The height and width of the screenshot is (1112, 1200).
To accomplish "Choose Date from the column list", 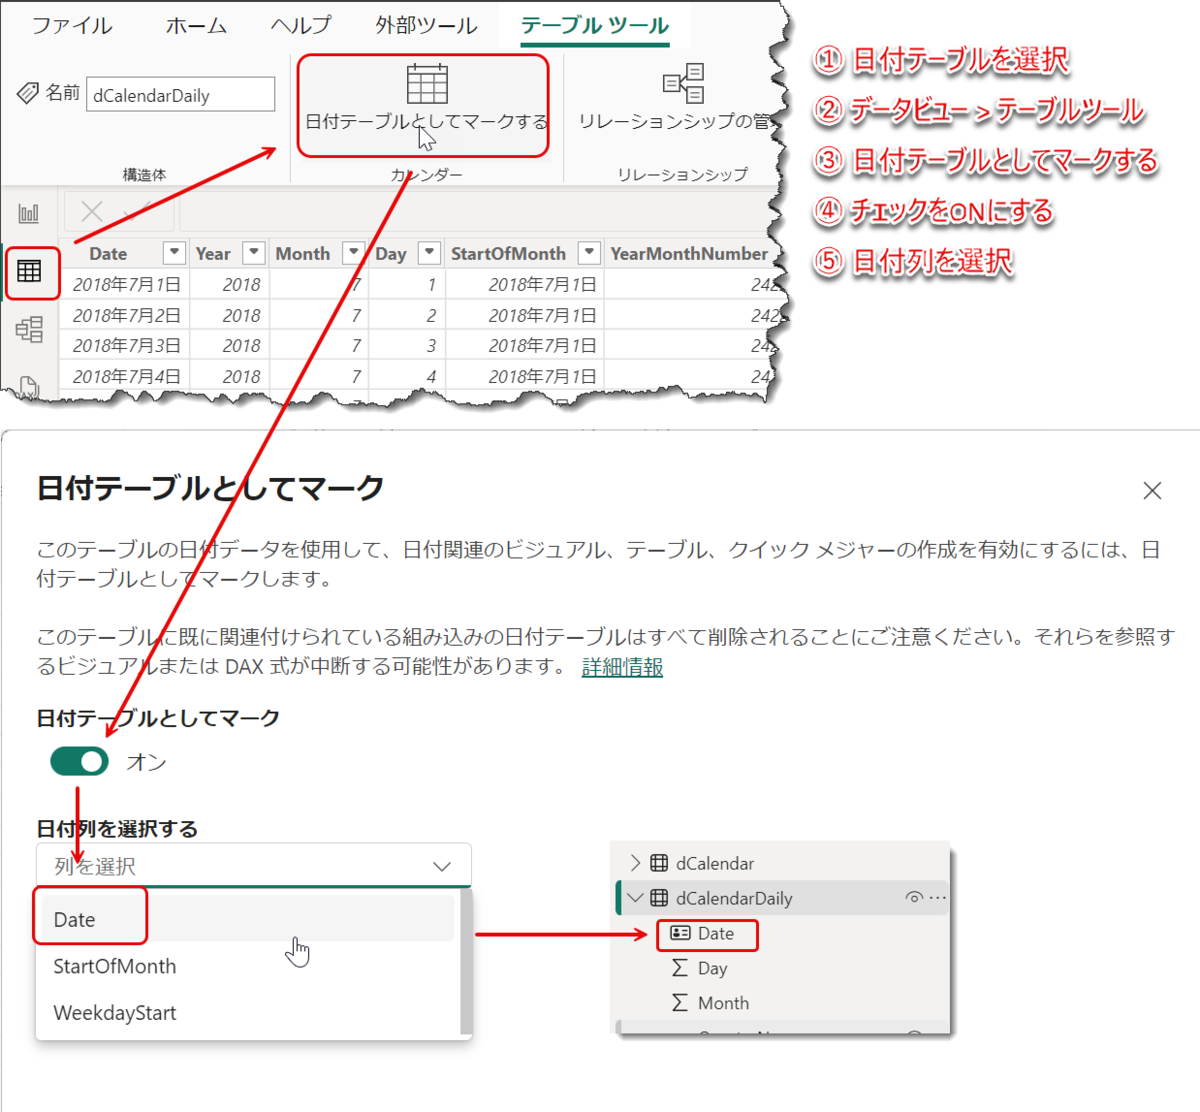I will (245, 919).
